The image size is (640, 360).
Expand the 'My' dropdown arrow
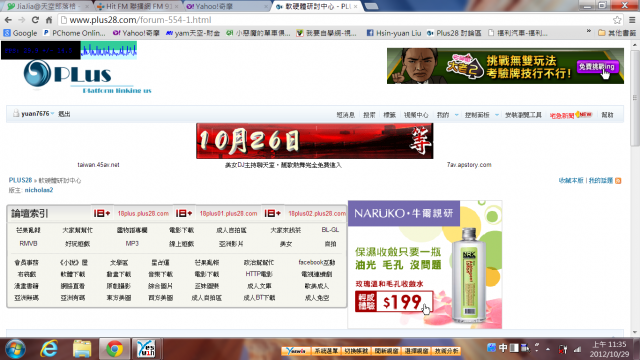point(456,115)
